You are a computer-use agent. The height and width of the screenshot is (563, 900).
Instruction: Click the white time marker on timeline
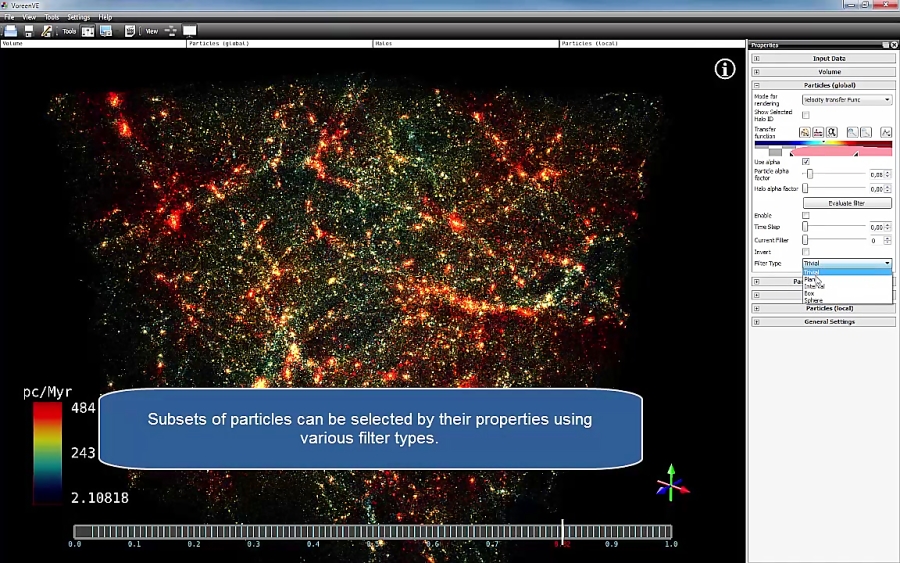pyautogui.click(x=562, y=532)
